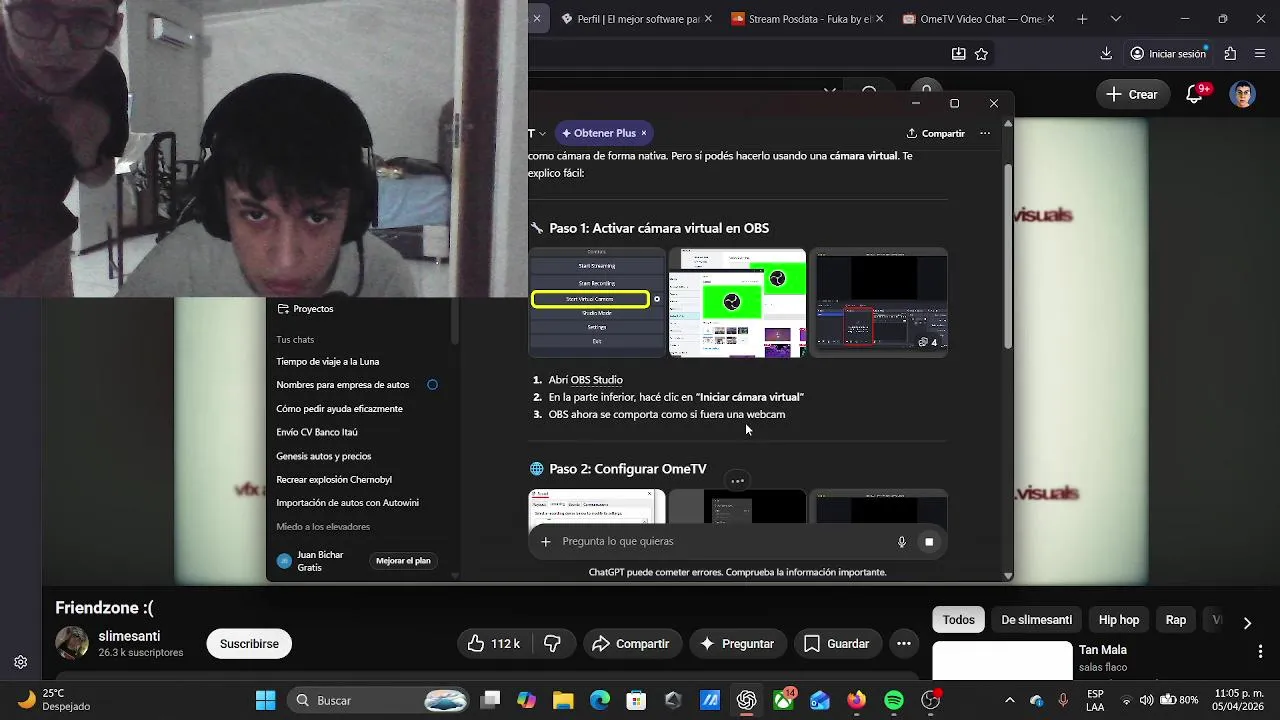Click the Preguntar button under video
This screenshot has width=1280, height=720.
[738, 644]
